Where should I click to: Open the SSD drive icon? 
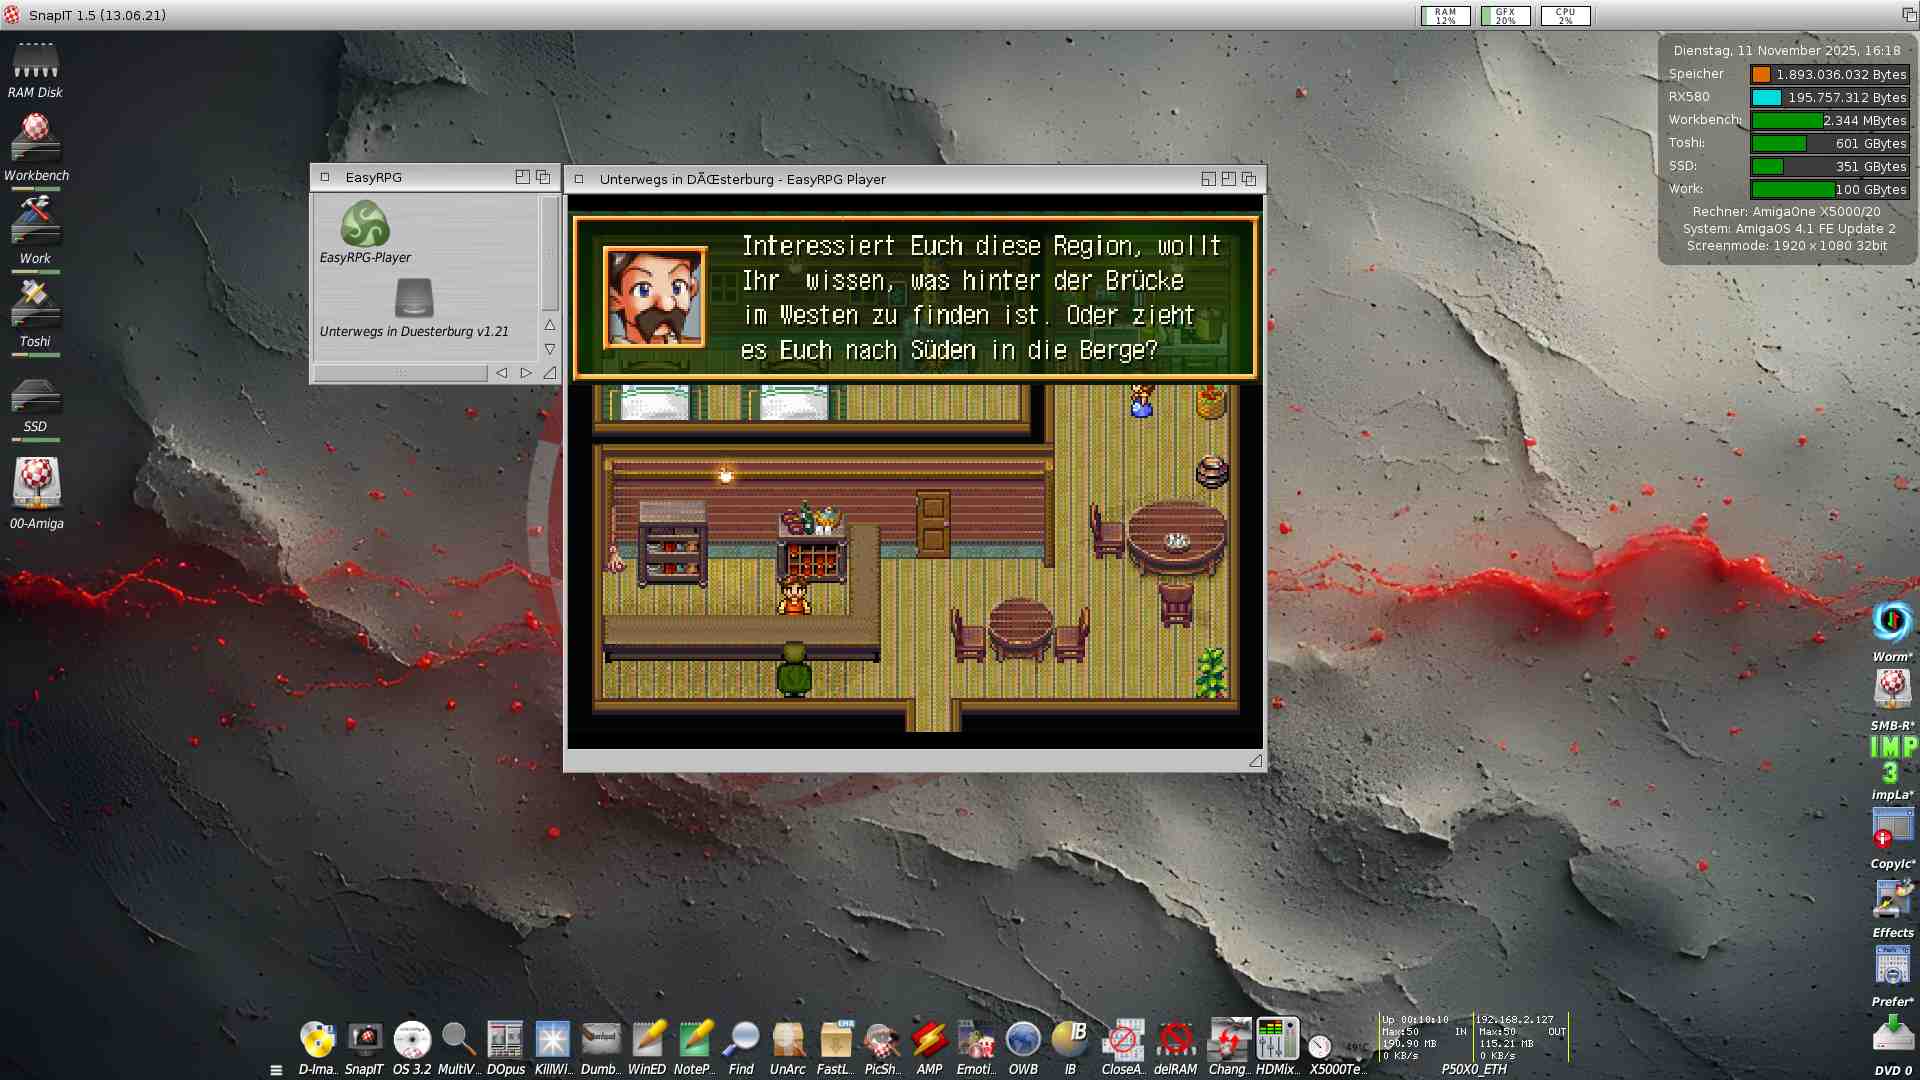click(35, 398)
